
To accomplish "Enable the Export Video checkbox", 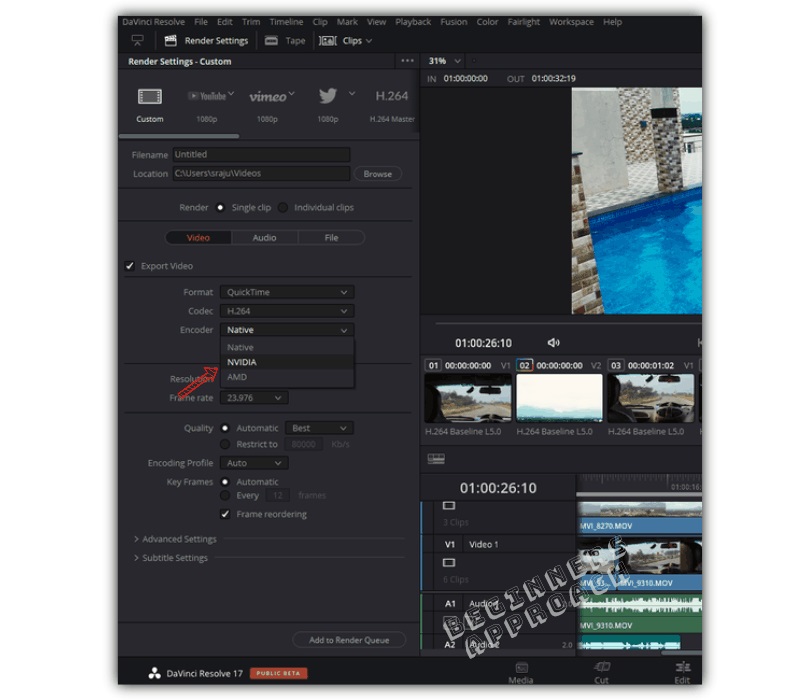I will pos(129,266).
